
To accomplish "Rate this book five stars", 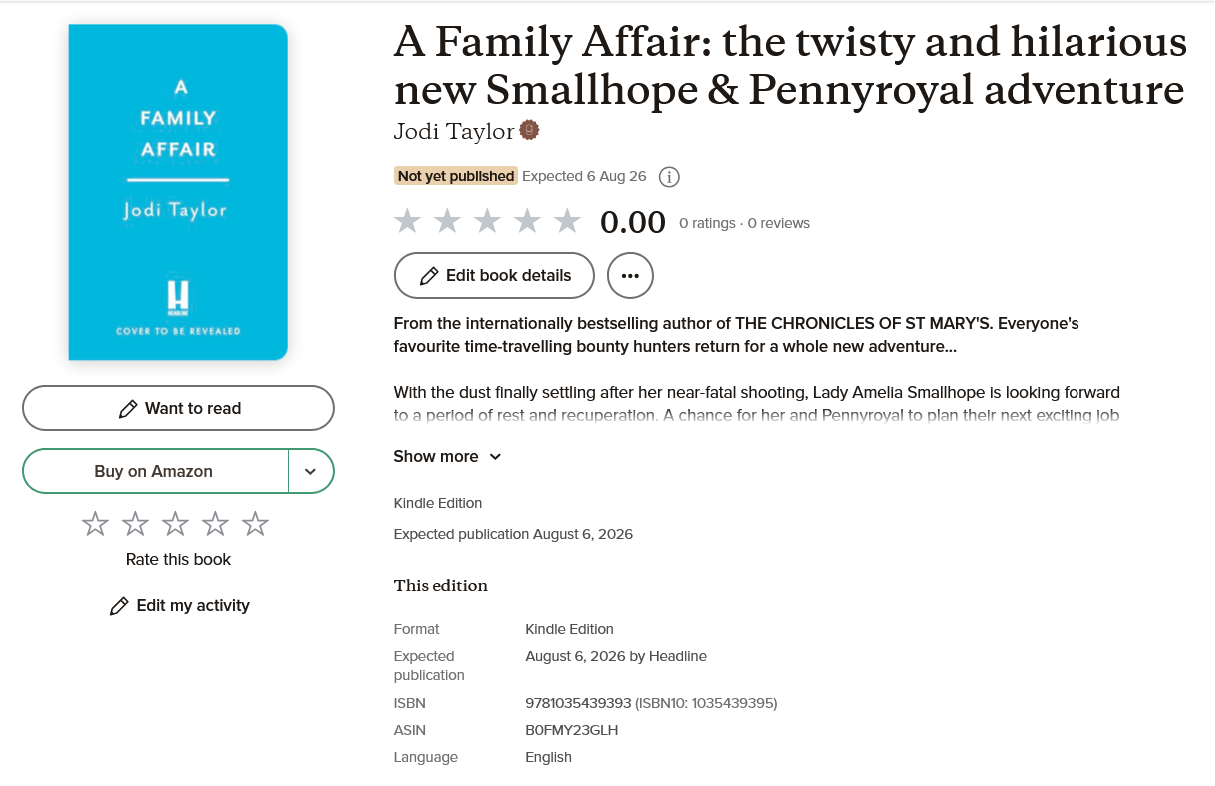I will (x=256, y=523).
